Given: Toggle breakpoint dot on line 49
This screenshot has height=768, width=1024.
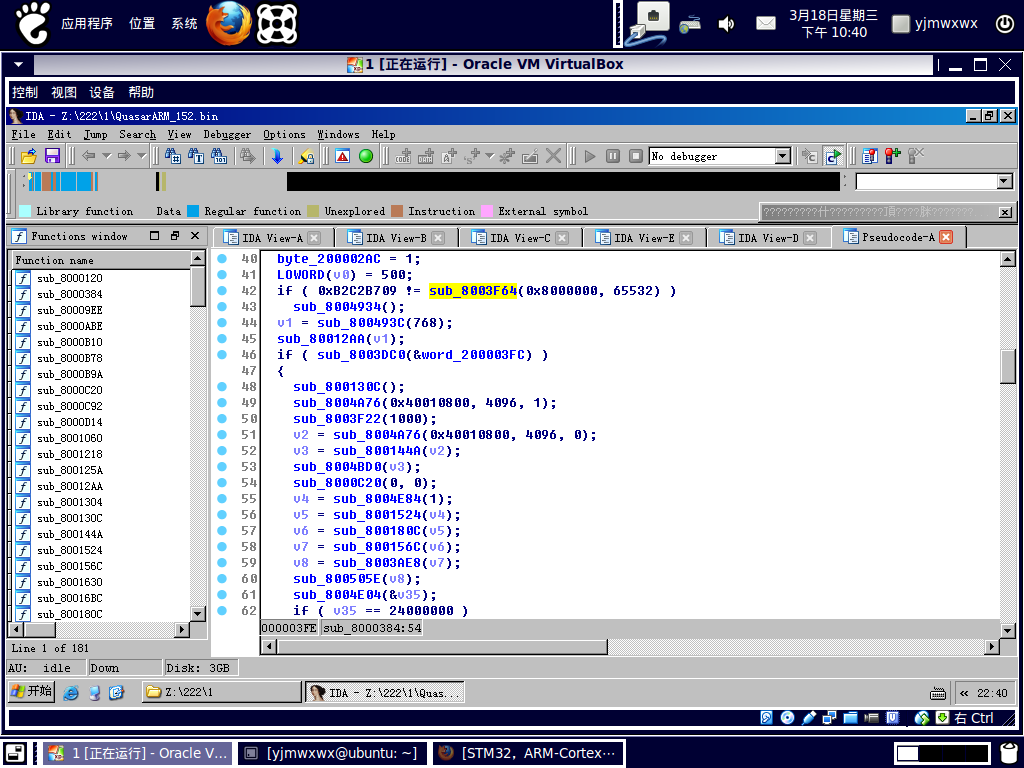Looking at the screenshot, I should (221, 403).
